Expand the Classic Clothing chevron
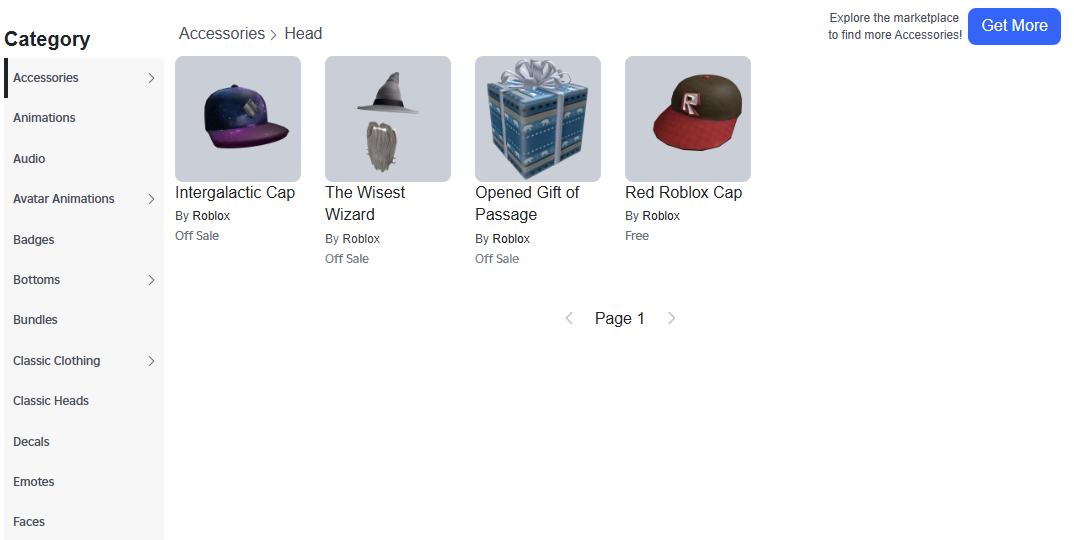Image resolution: width=1074 pixels, height=540 pixels. (151, 361)
